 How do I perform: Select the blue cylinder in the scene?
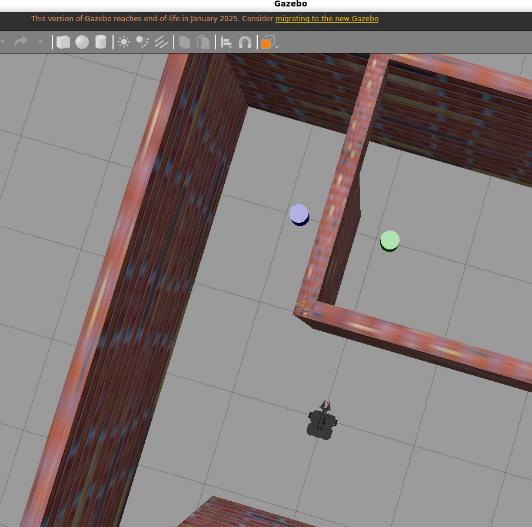[x=299, y=215]
